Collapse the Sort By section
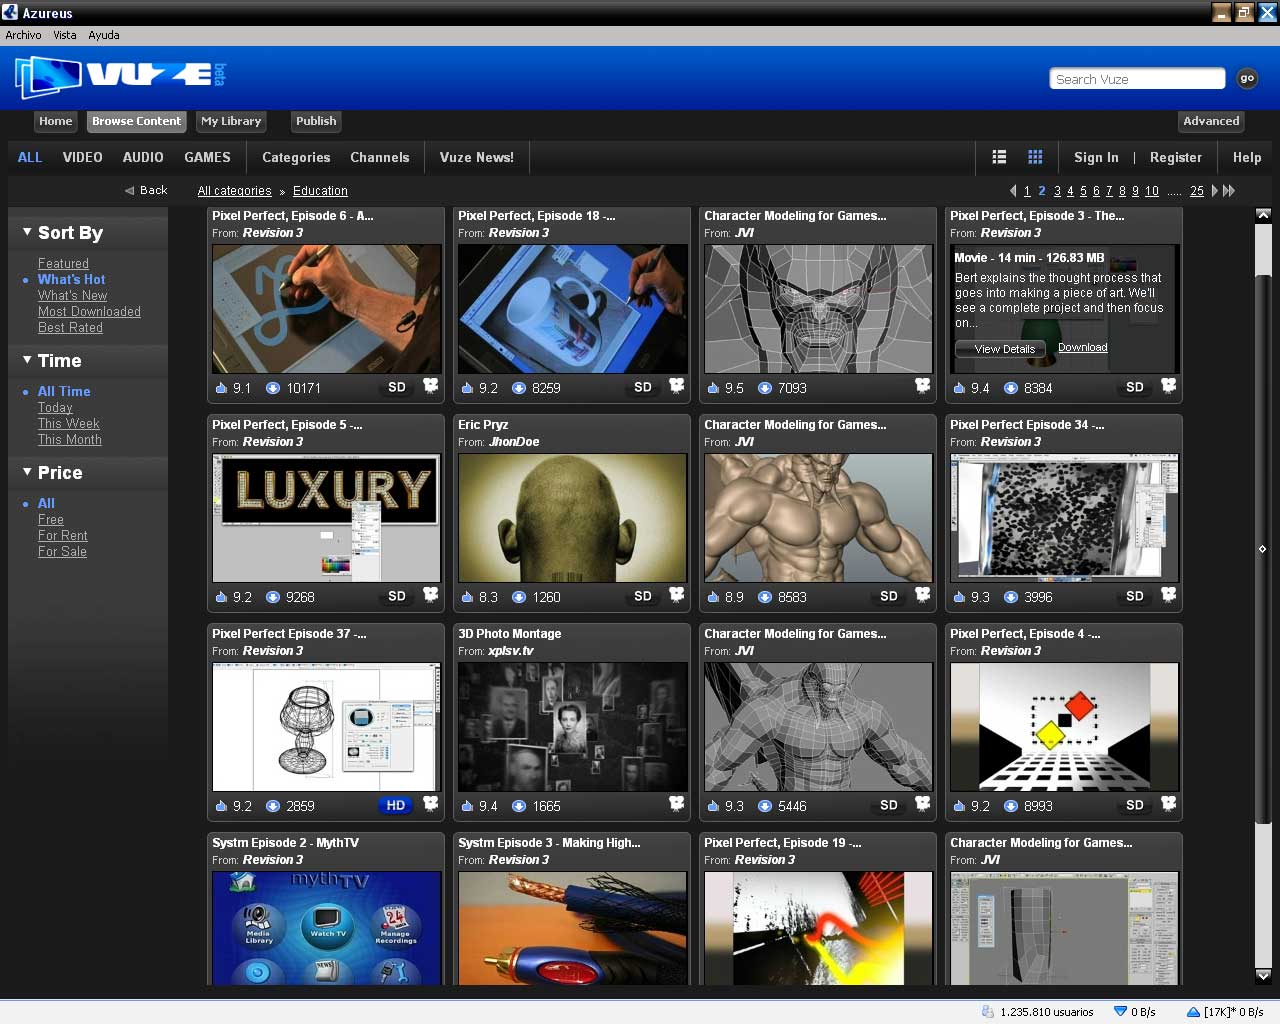This screenshot has height=1024, width=1280. click(x=27, y=232)
